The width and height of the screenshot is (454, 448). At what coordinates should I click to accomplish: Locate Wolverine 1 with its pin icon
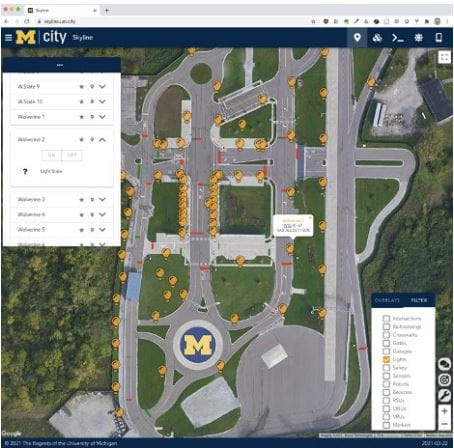point(92,117)
